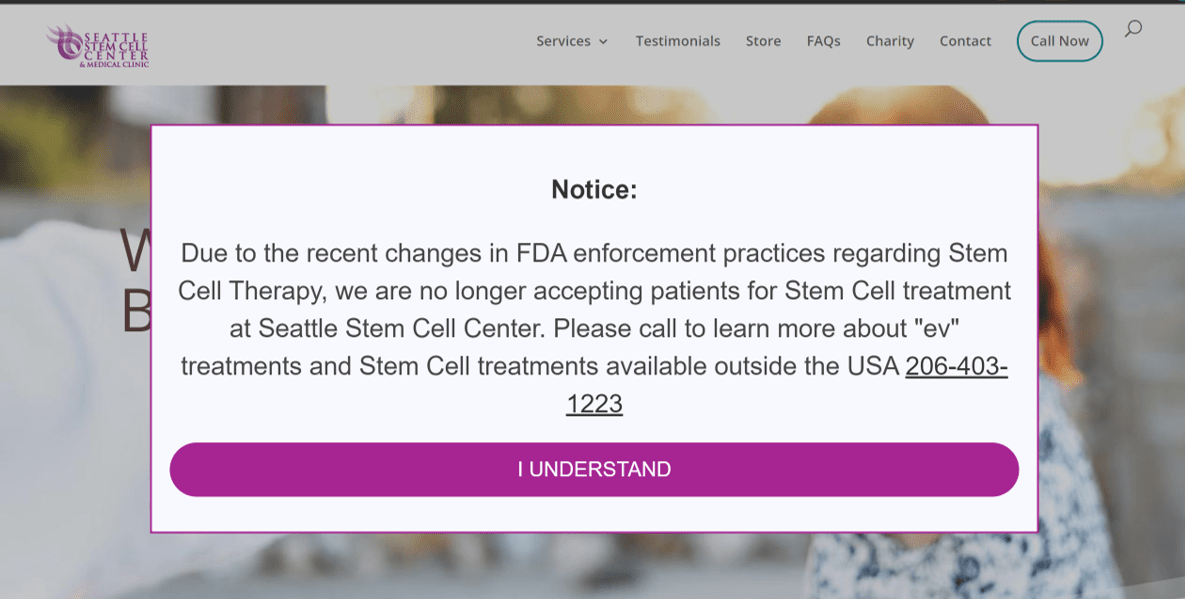This screenshot has height=599, width=1185.
Task: Click the Seattle Stem Cell Center logo
Action: [96, 45]
